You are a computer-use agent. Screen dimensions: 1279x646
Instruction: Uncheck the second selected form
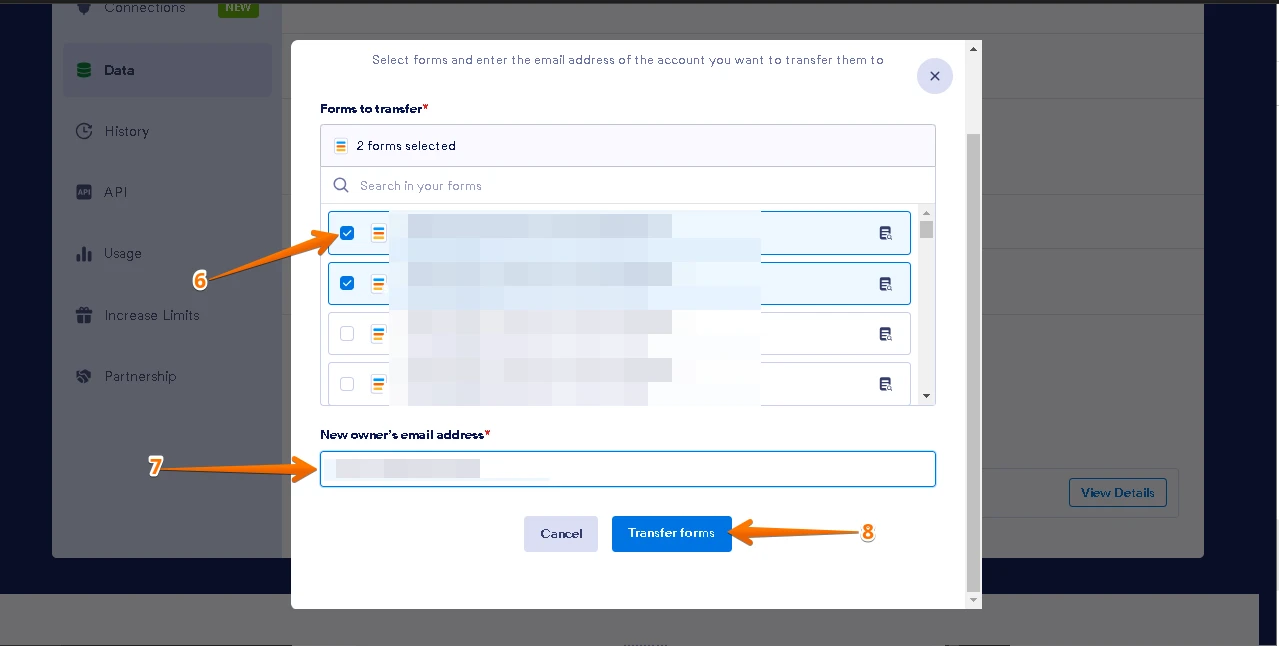pos(347,283)
